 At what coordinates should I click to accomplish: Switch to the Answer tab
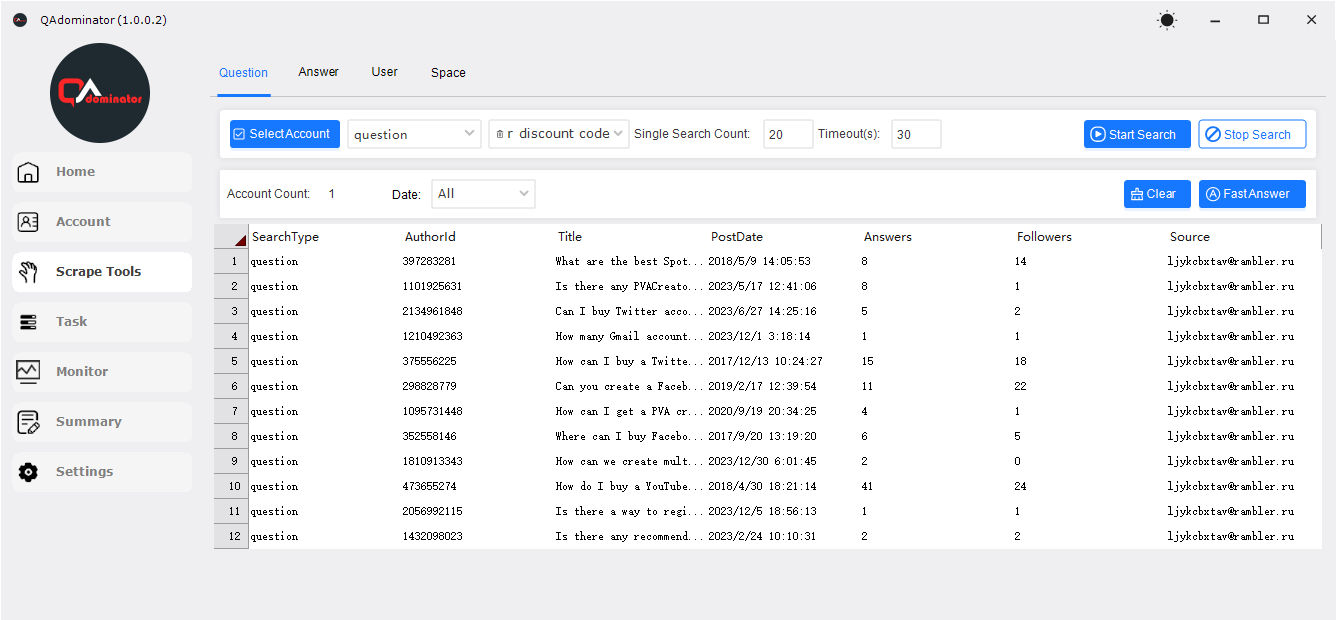pyautogui.click(x=318, y=72)
